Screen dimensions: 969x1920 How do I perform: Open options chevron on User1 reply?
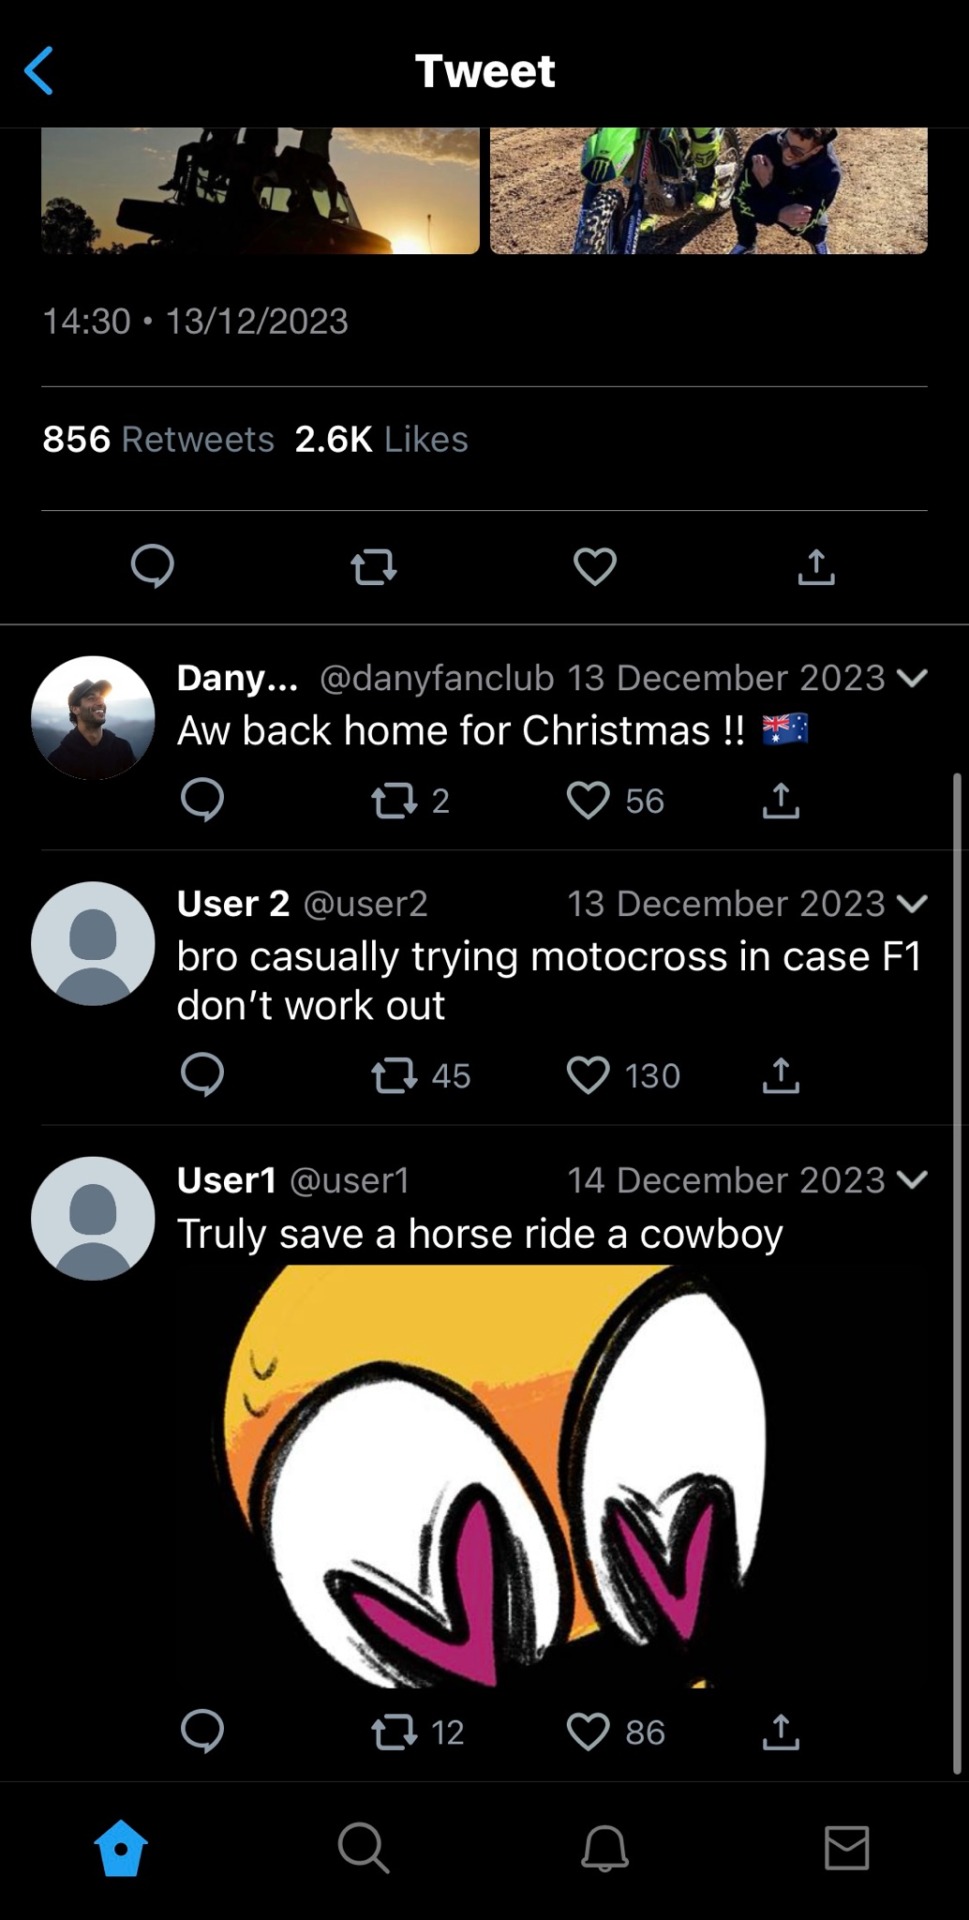912,1180
